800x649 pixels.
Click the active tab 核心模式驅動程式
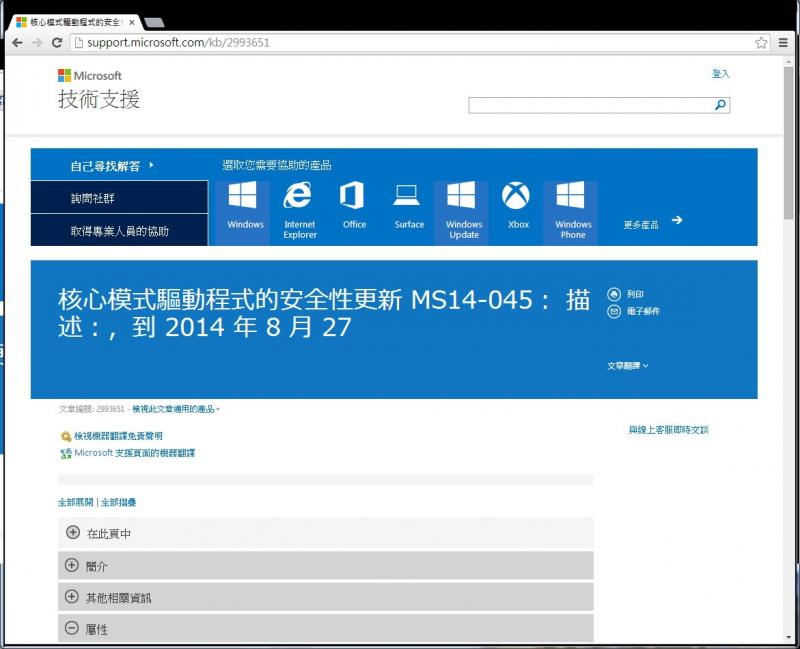[x=76, y=22]
